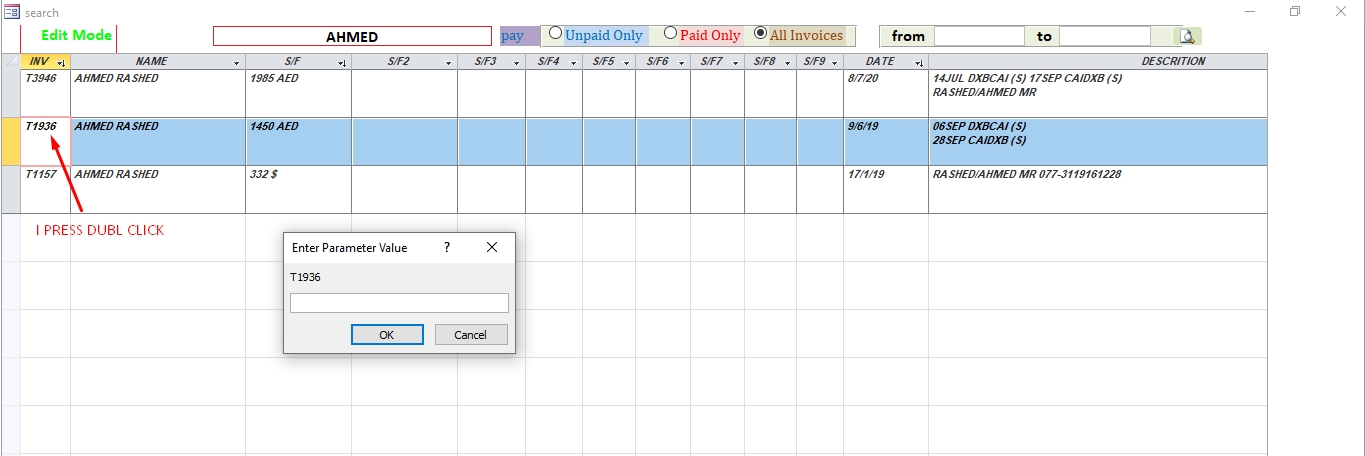
Task: Open the S/F2 column filter dropdown
Action: point(449,62)
